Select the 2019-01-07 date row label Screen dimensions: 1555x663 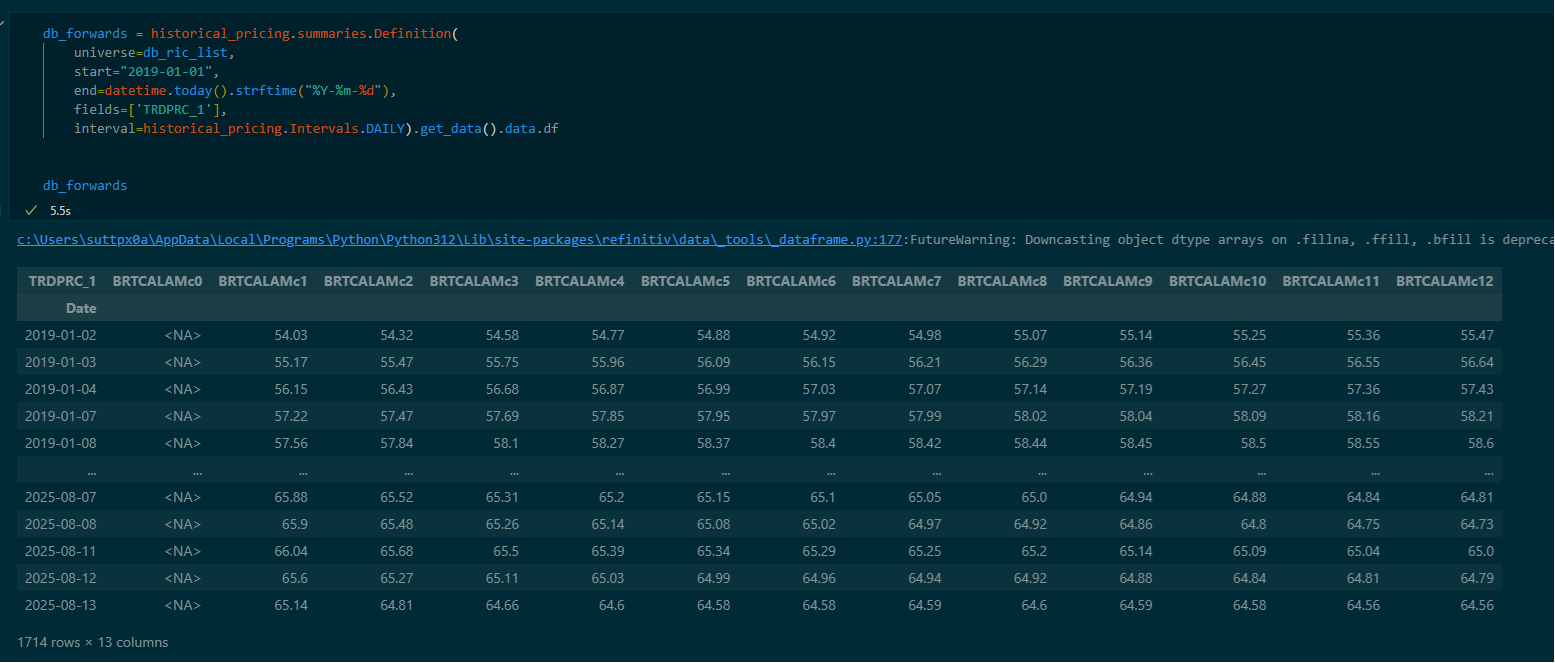(x=61, y=416)
